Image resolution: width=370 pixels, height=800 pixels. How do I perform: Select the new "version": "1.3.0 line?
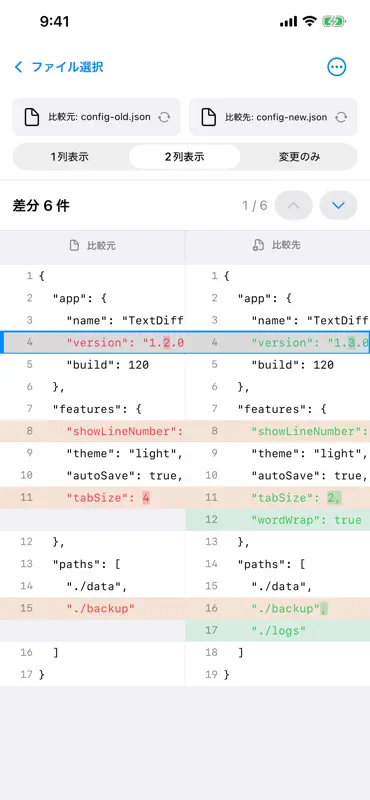click(278, 342)
